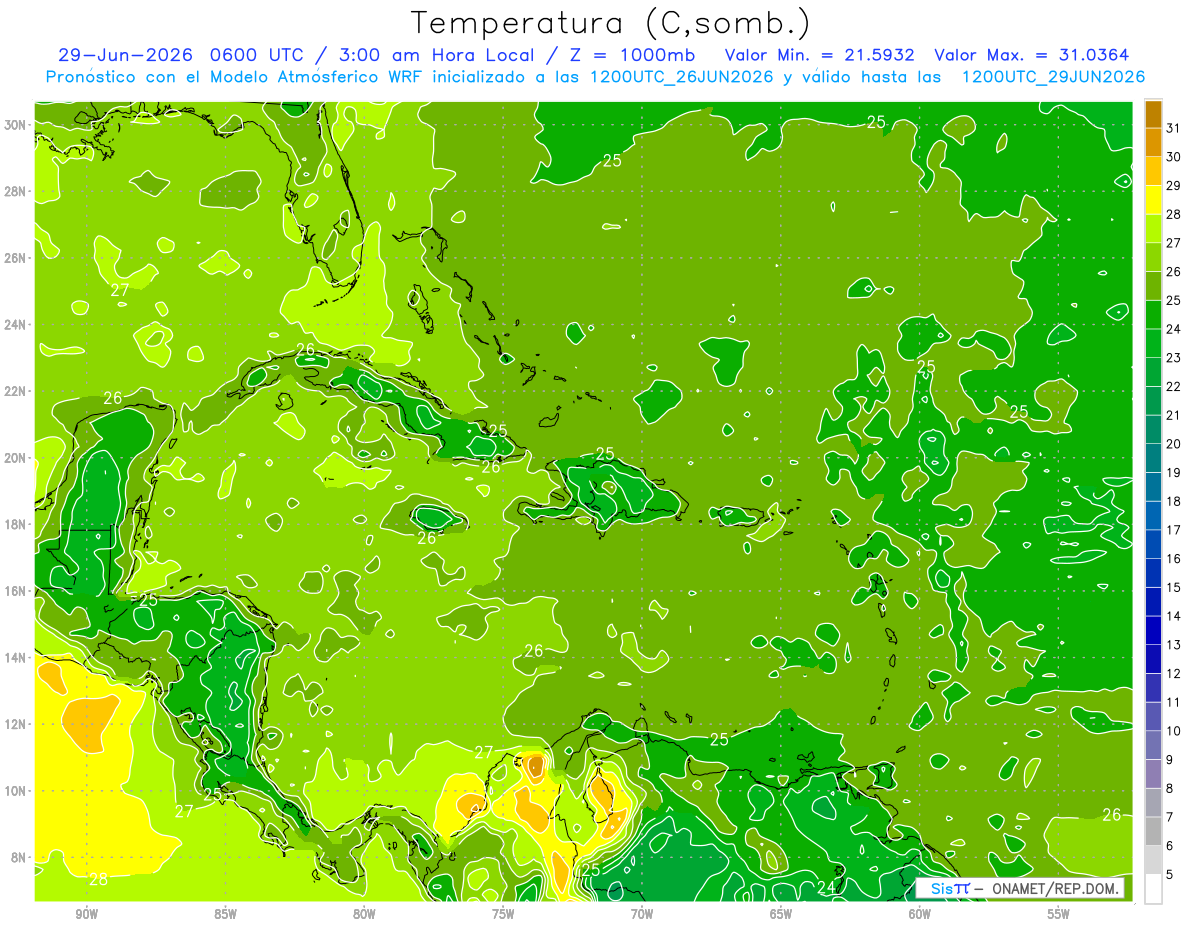This screenshot has width=1200, height=927.
Task: Click the 65W longitude axis label
Action: click(x=781, y=914)
